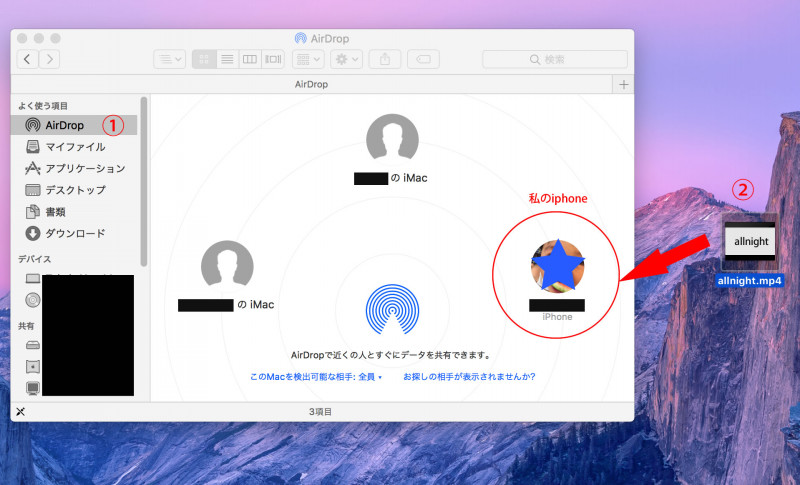The image size is (800, 485).
Task: Click the よく使う項目 section header
Action: pos(43,106)
